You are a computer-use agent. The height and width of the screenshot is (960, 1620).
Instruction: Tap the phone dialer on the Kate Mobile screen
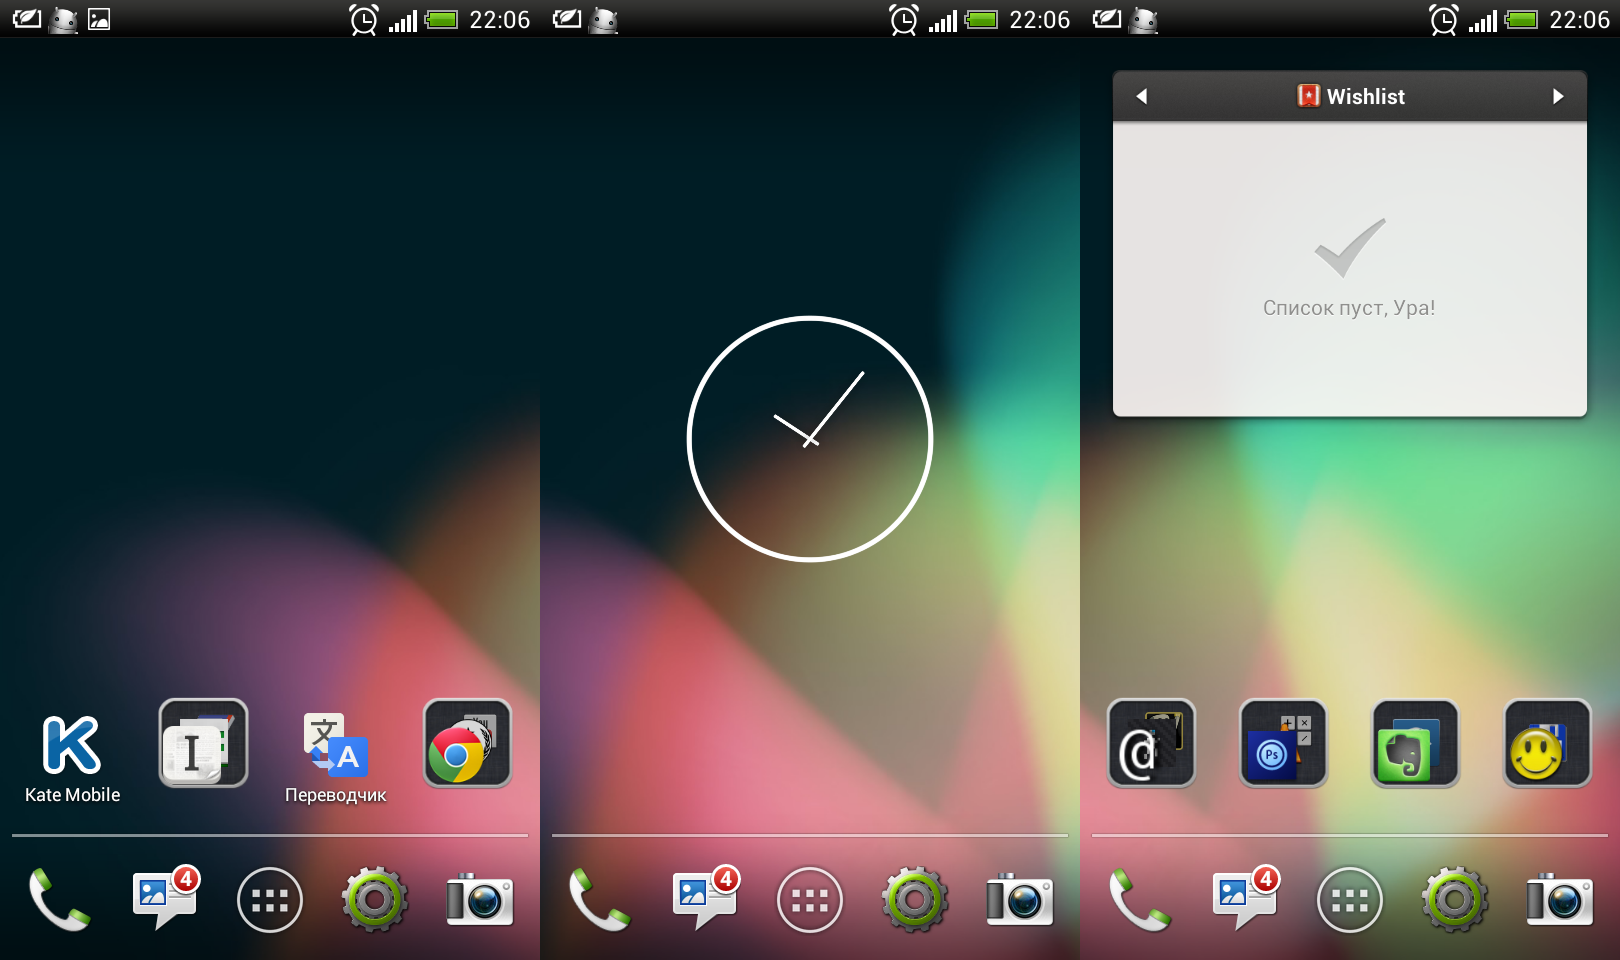[x=60, y=900]
